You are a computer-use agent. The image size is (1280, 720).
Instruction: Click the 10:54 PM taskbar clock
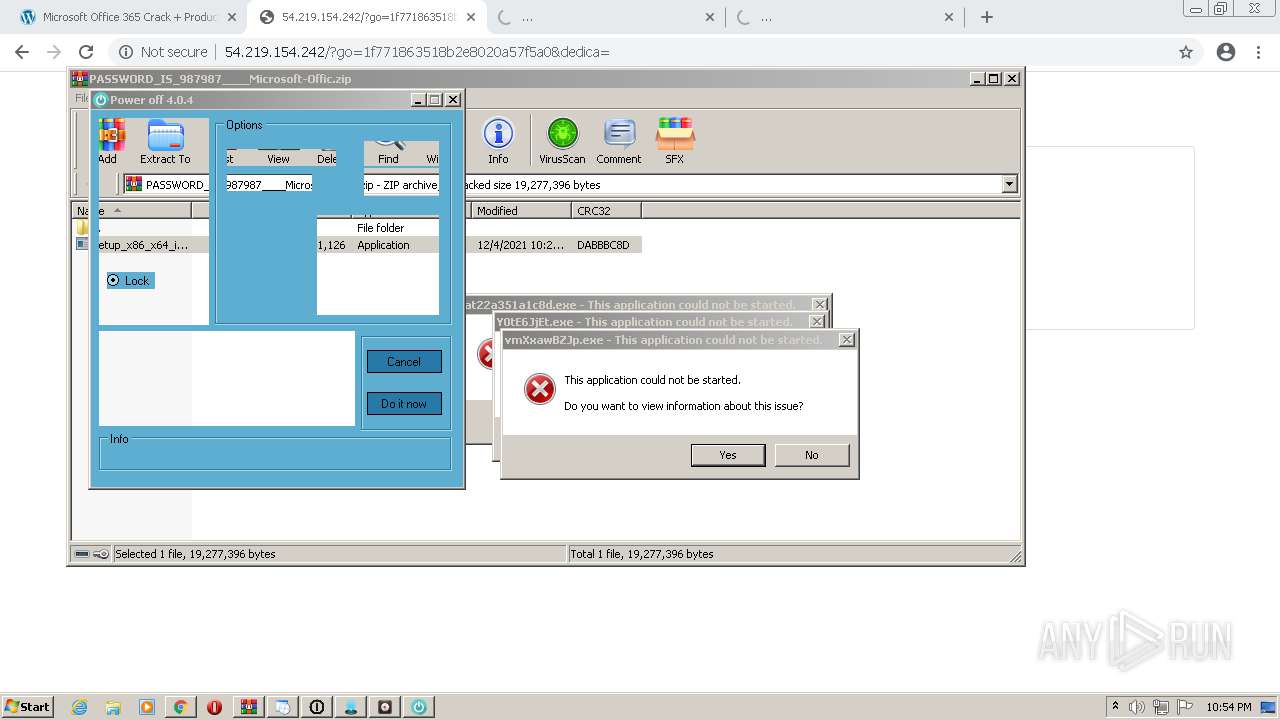coord(1229,707)
